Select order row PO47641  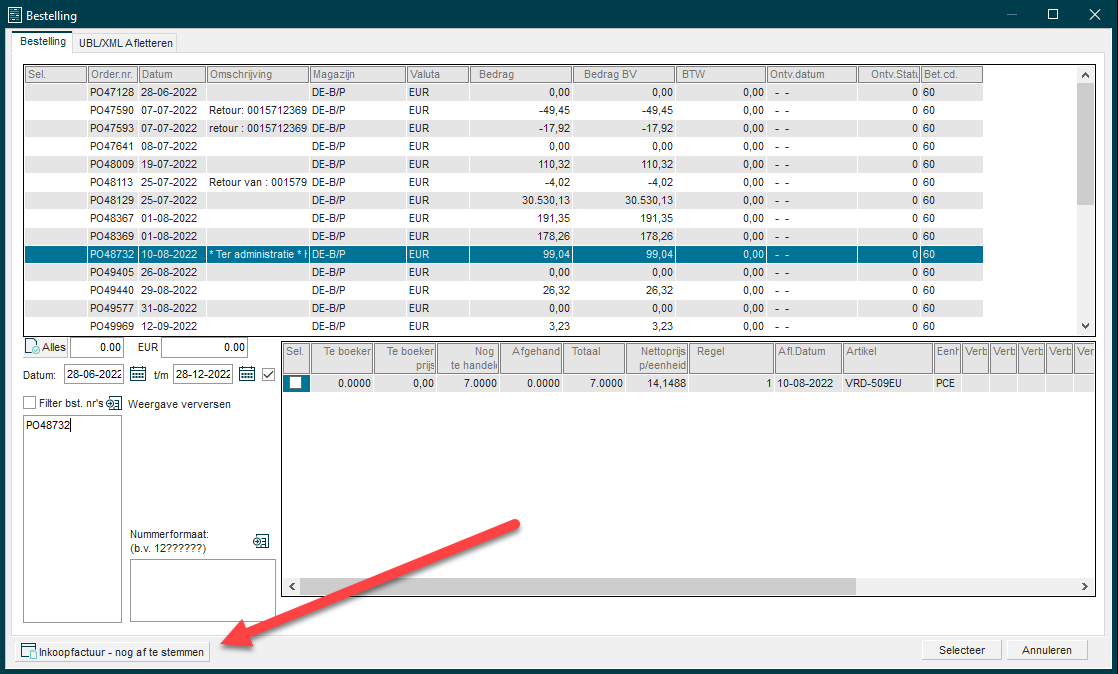(x=503, y=146)
